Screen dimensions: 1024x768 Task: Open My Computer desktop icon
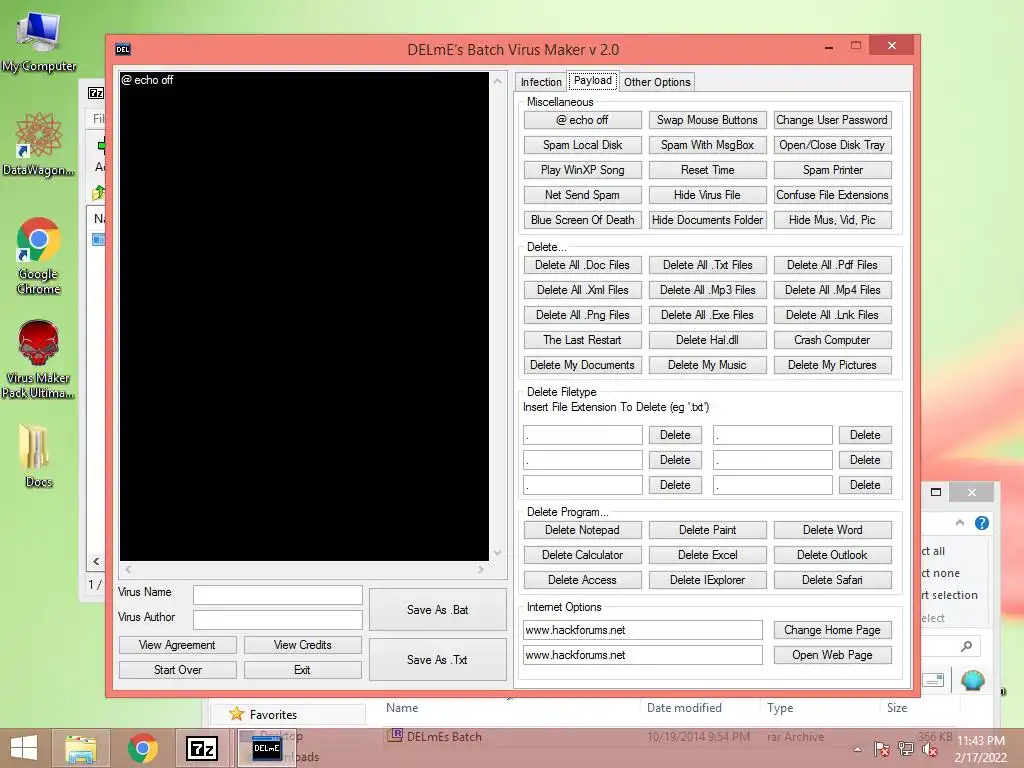coord(39,40)
